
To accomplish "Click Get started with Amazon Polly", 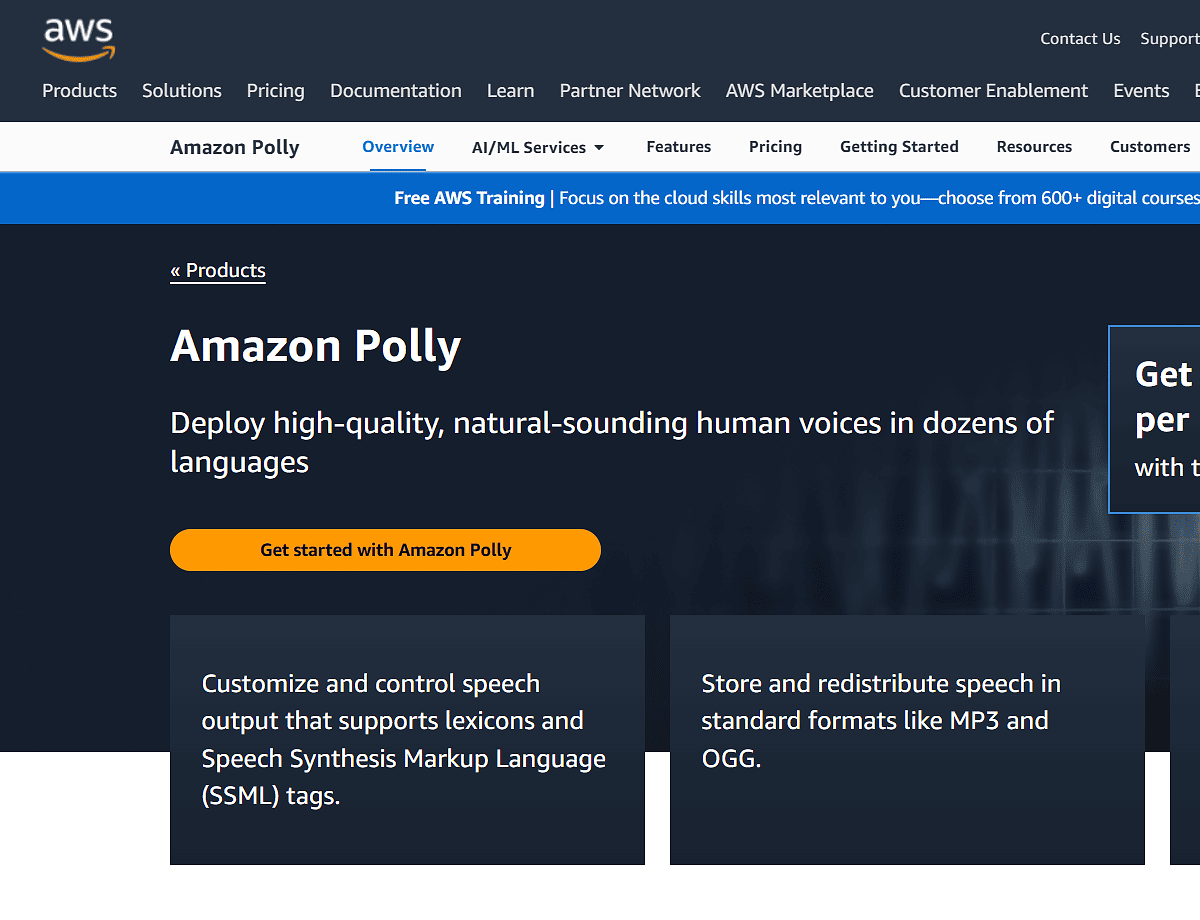I will click(385, 549).
